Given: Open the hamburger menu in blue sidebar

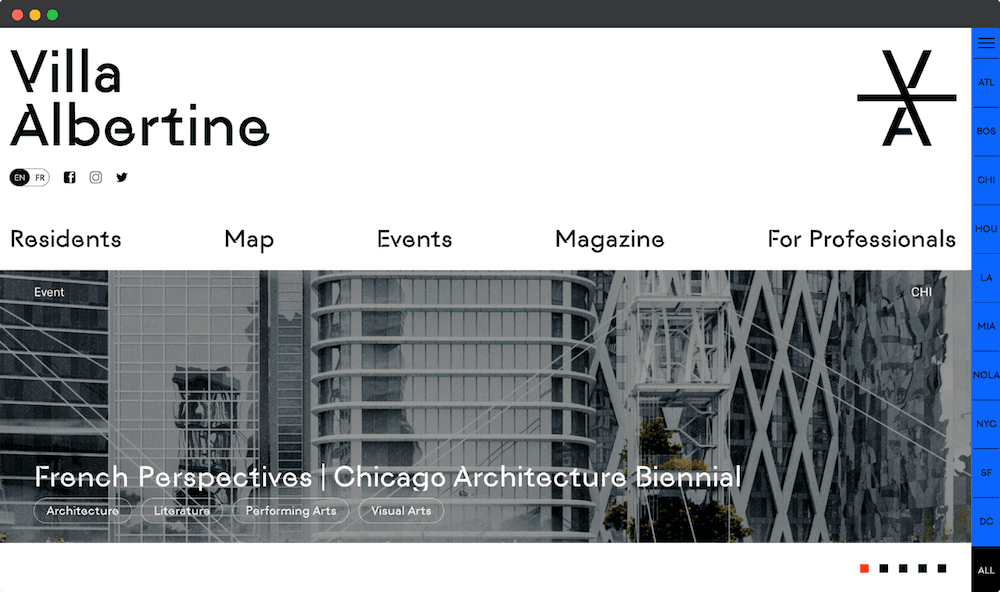Looking at the screenshot, I should 986,43.
